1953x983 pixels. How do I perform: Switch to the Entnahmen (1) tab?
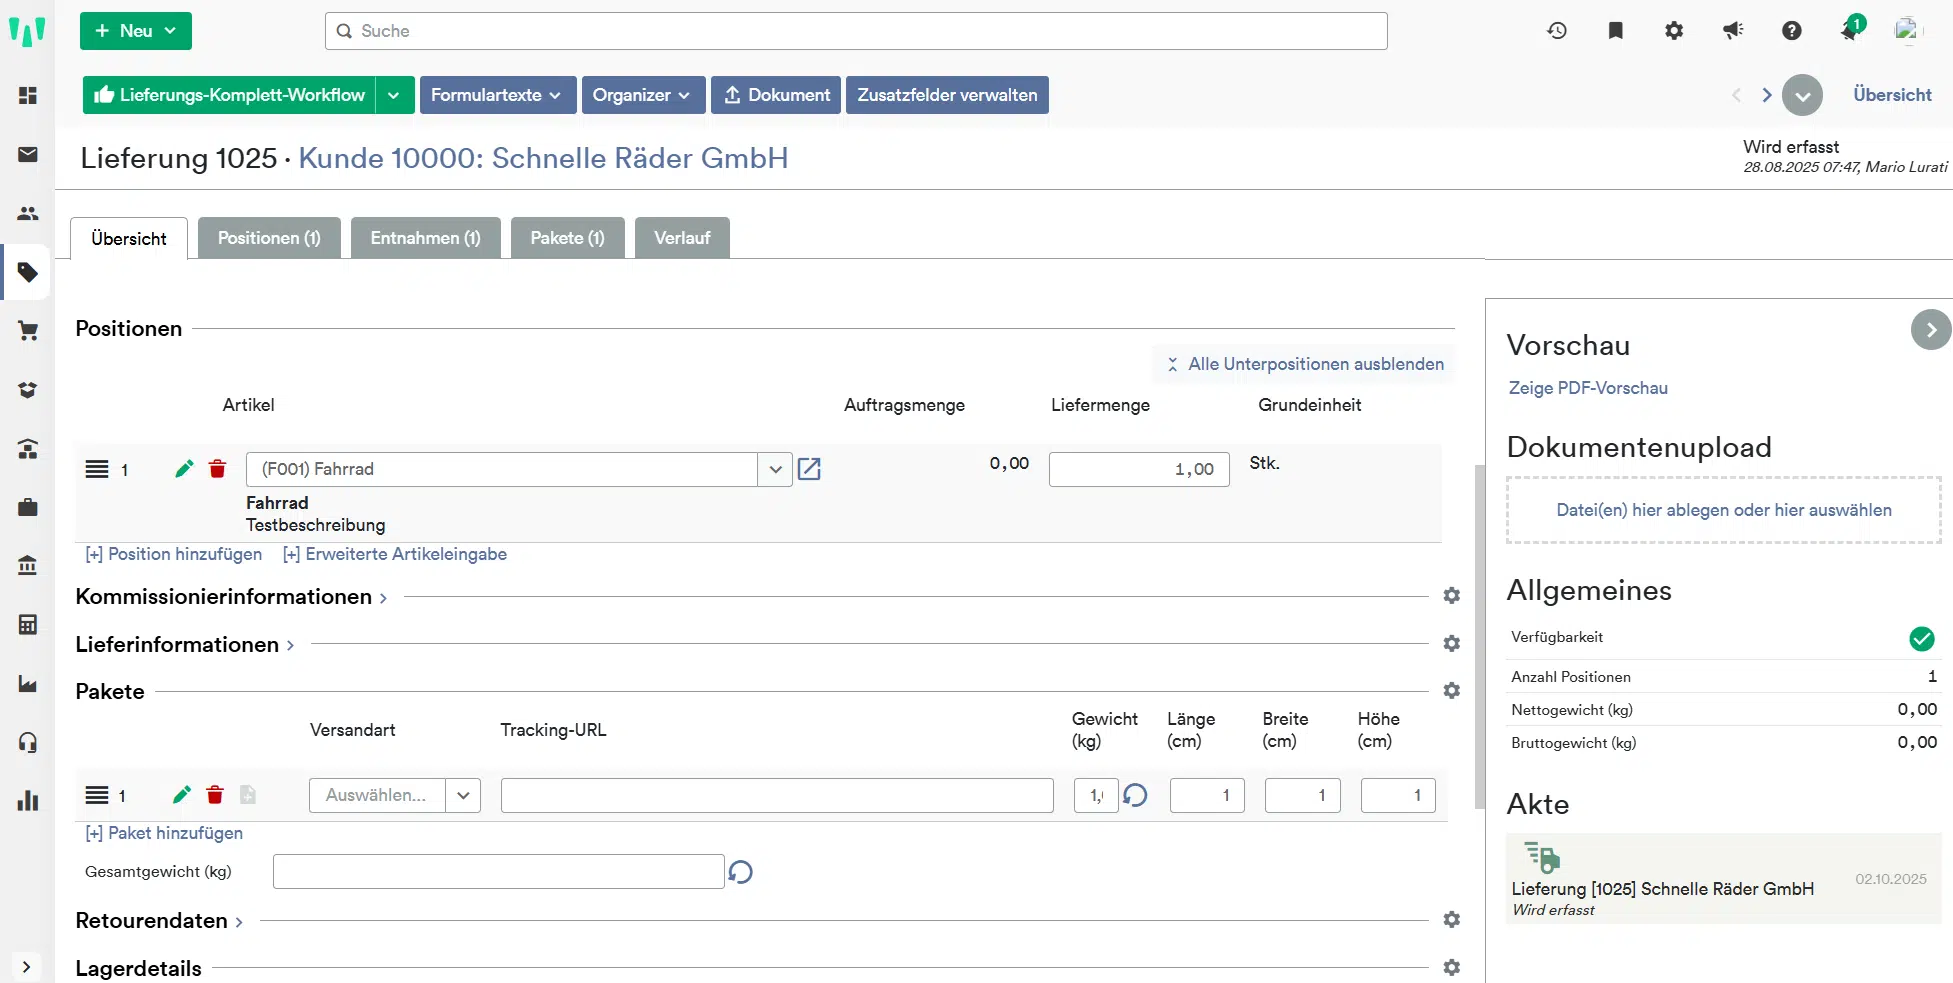click(x=425, y=238)
